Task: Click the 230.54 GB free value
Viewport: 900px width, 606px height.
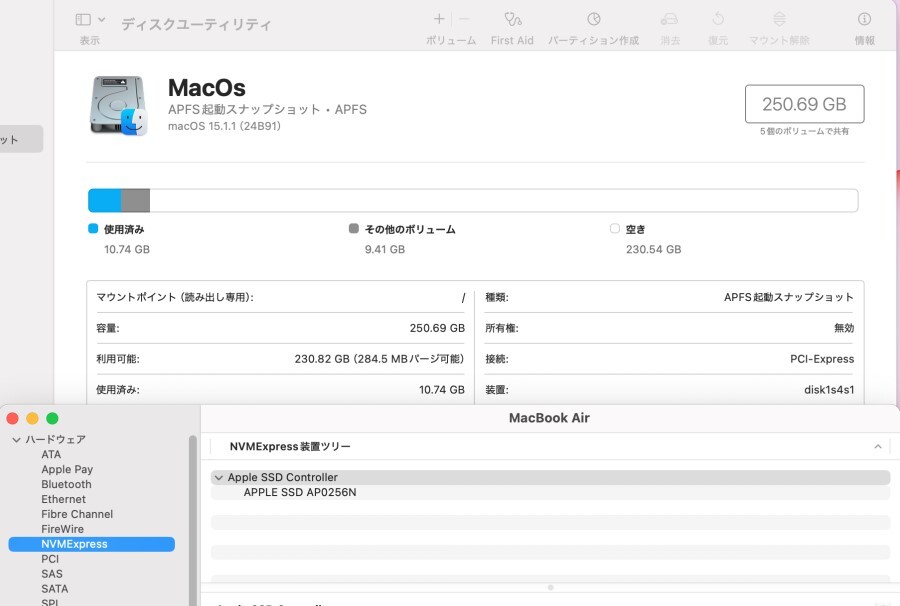Action: click(x=653, y=249)
